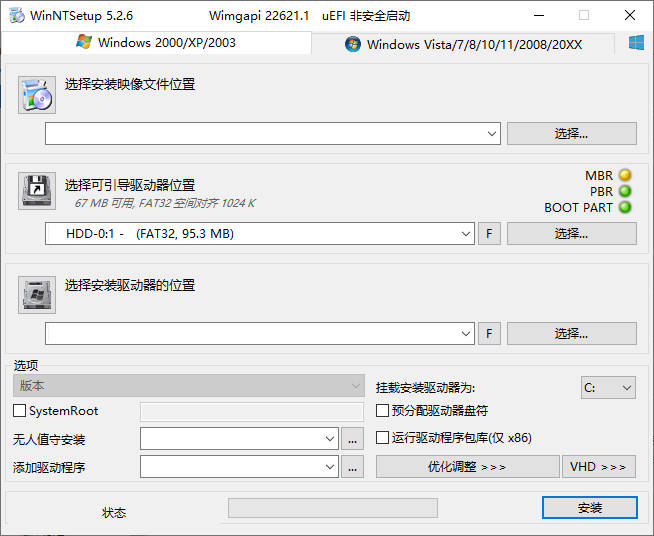This screenshot has width=654, height=536.
Task: Click the F format button beside installation drive
Action: pyautogui.click(x=489, y=333)
